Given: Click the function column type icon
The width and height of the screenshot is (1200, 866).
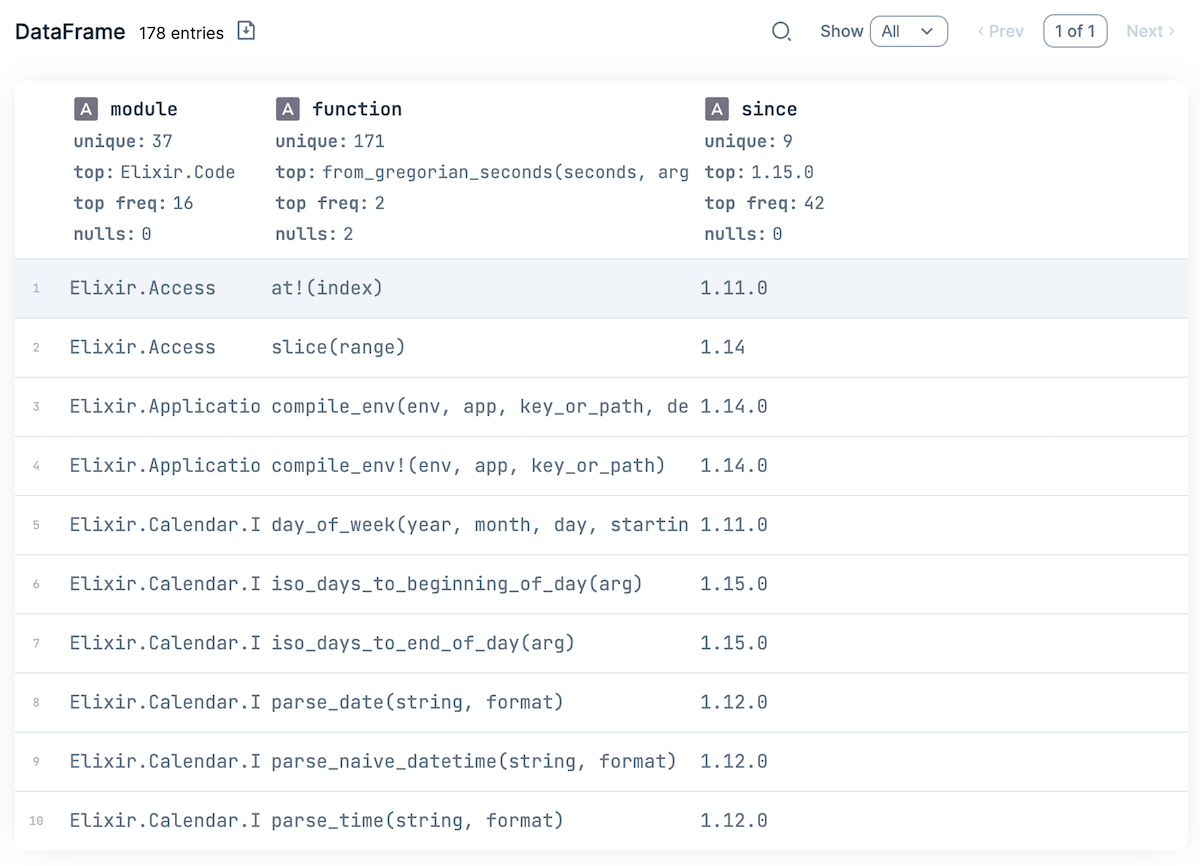Looking at the screenshot, I should [x=288, y=109].
